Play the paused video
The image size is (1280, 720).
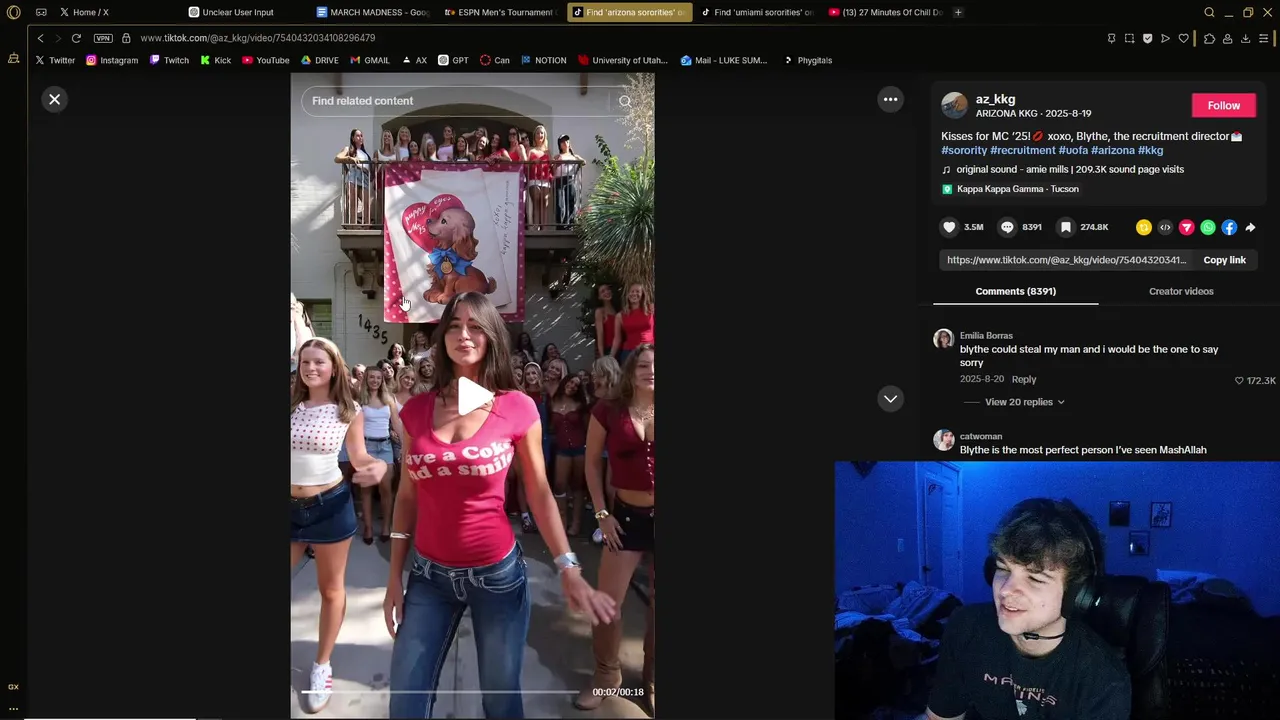tap(473, 396)
